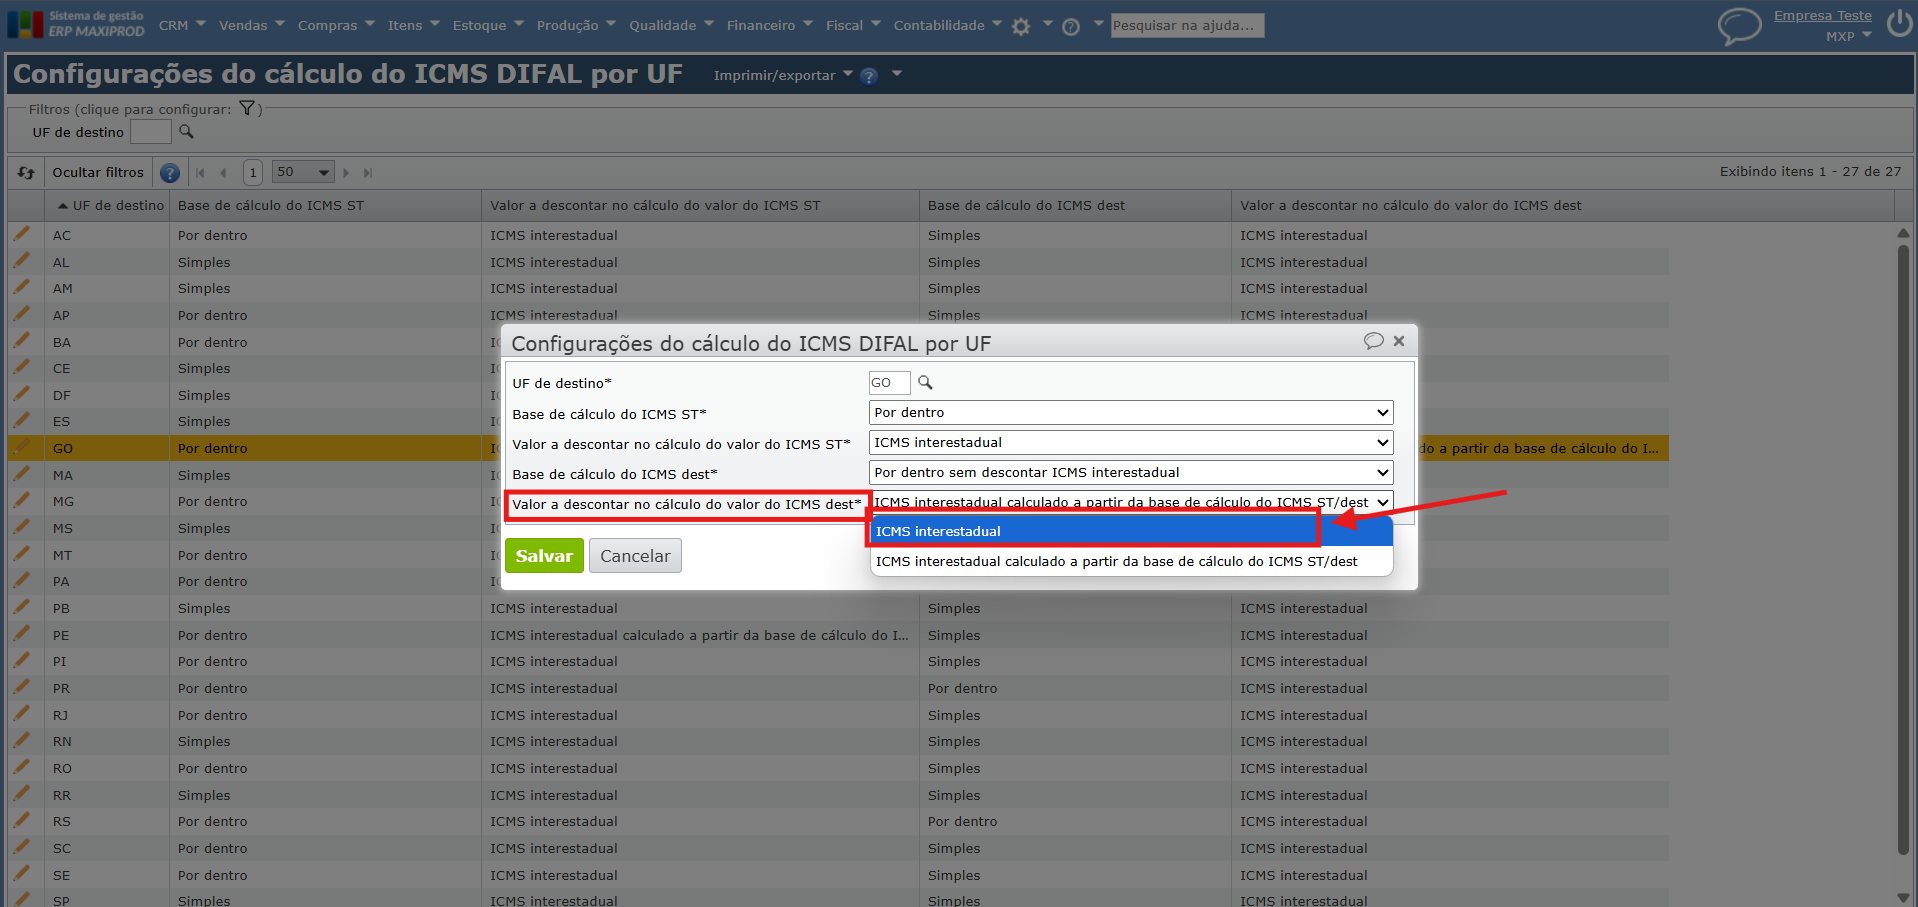Click Ocultar filtros button
1918x907 pixels.
click(x=98, y=172)
